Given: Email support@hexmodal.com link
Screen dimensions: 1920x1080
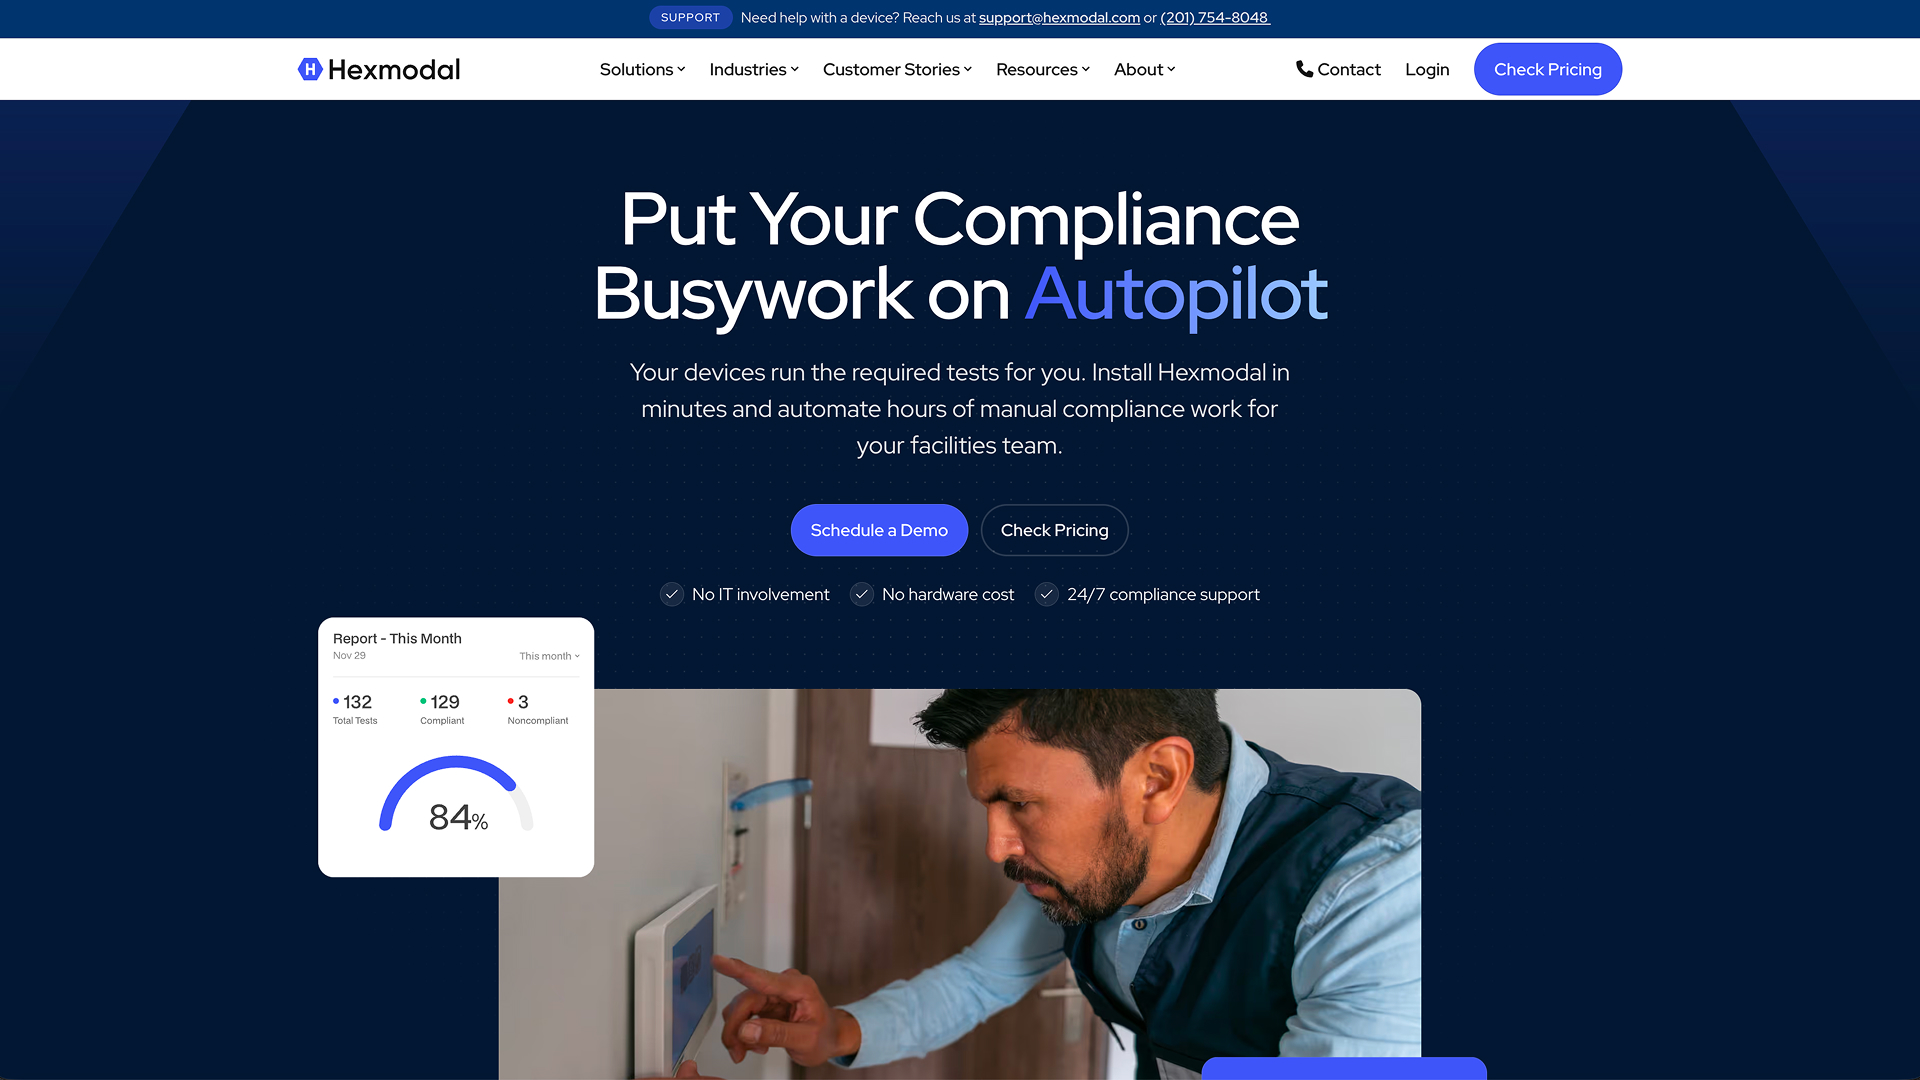Looking at the screenshot, I should (x=1059, y=18).
